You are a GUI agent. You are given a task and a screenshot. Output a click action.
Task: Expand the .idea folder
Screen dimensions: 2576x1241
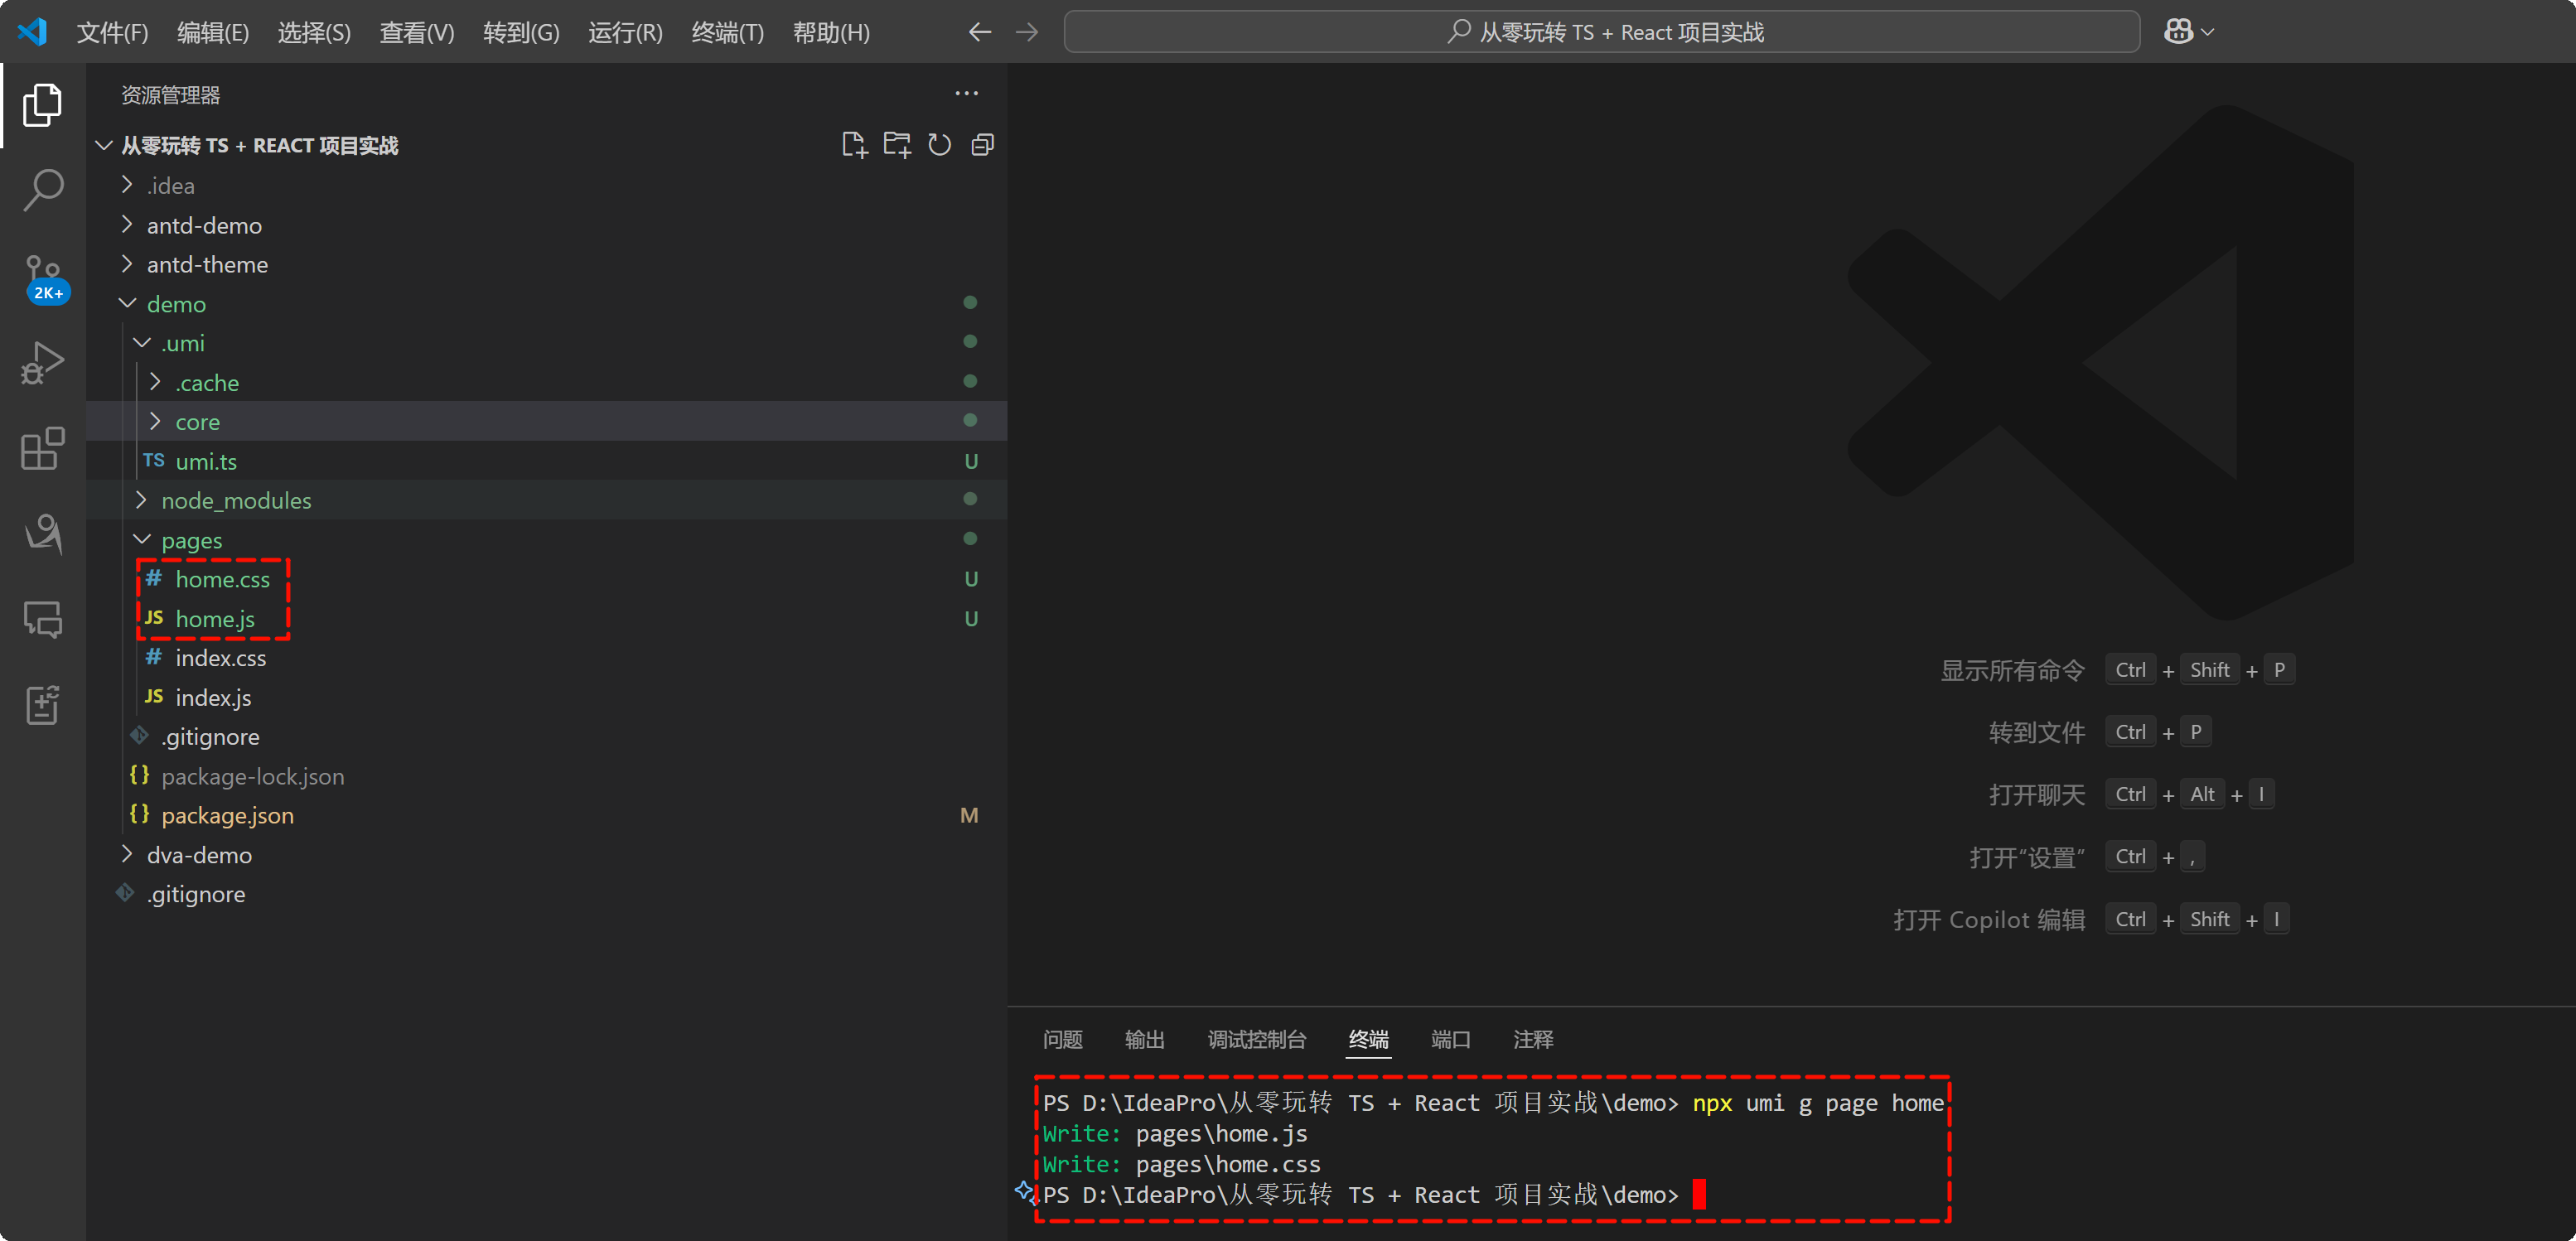547,186
